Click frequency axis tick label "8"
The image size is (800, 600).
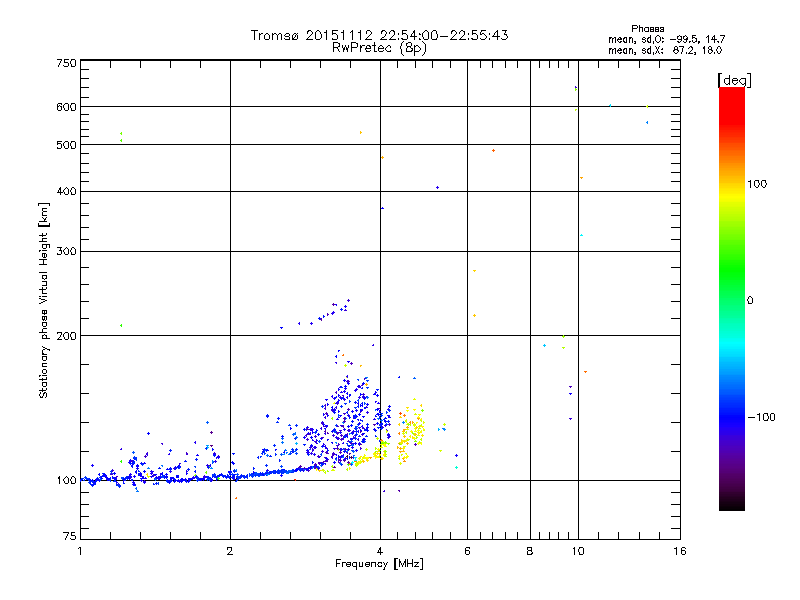coord(530,551)
